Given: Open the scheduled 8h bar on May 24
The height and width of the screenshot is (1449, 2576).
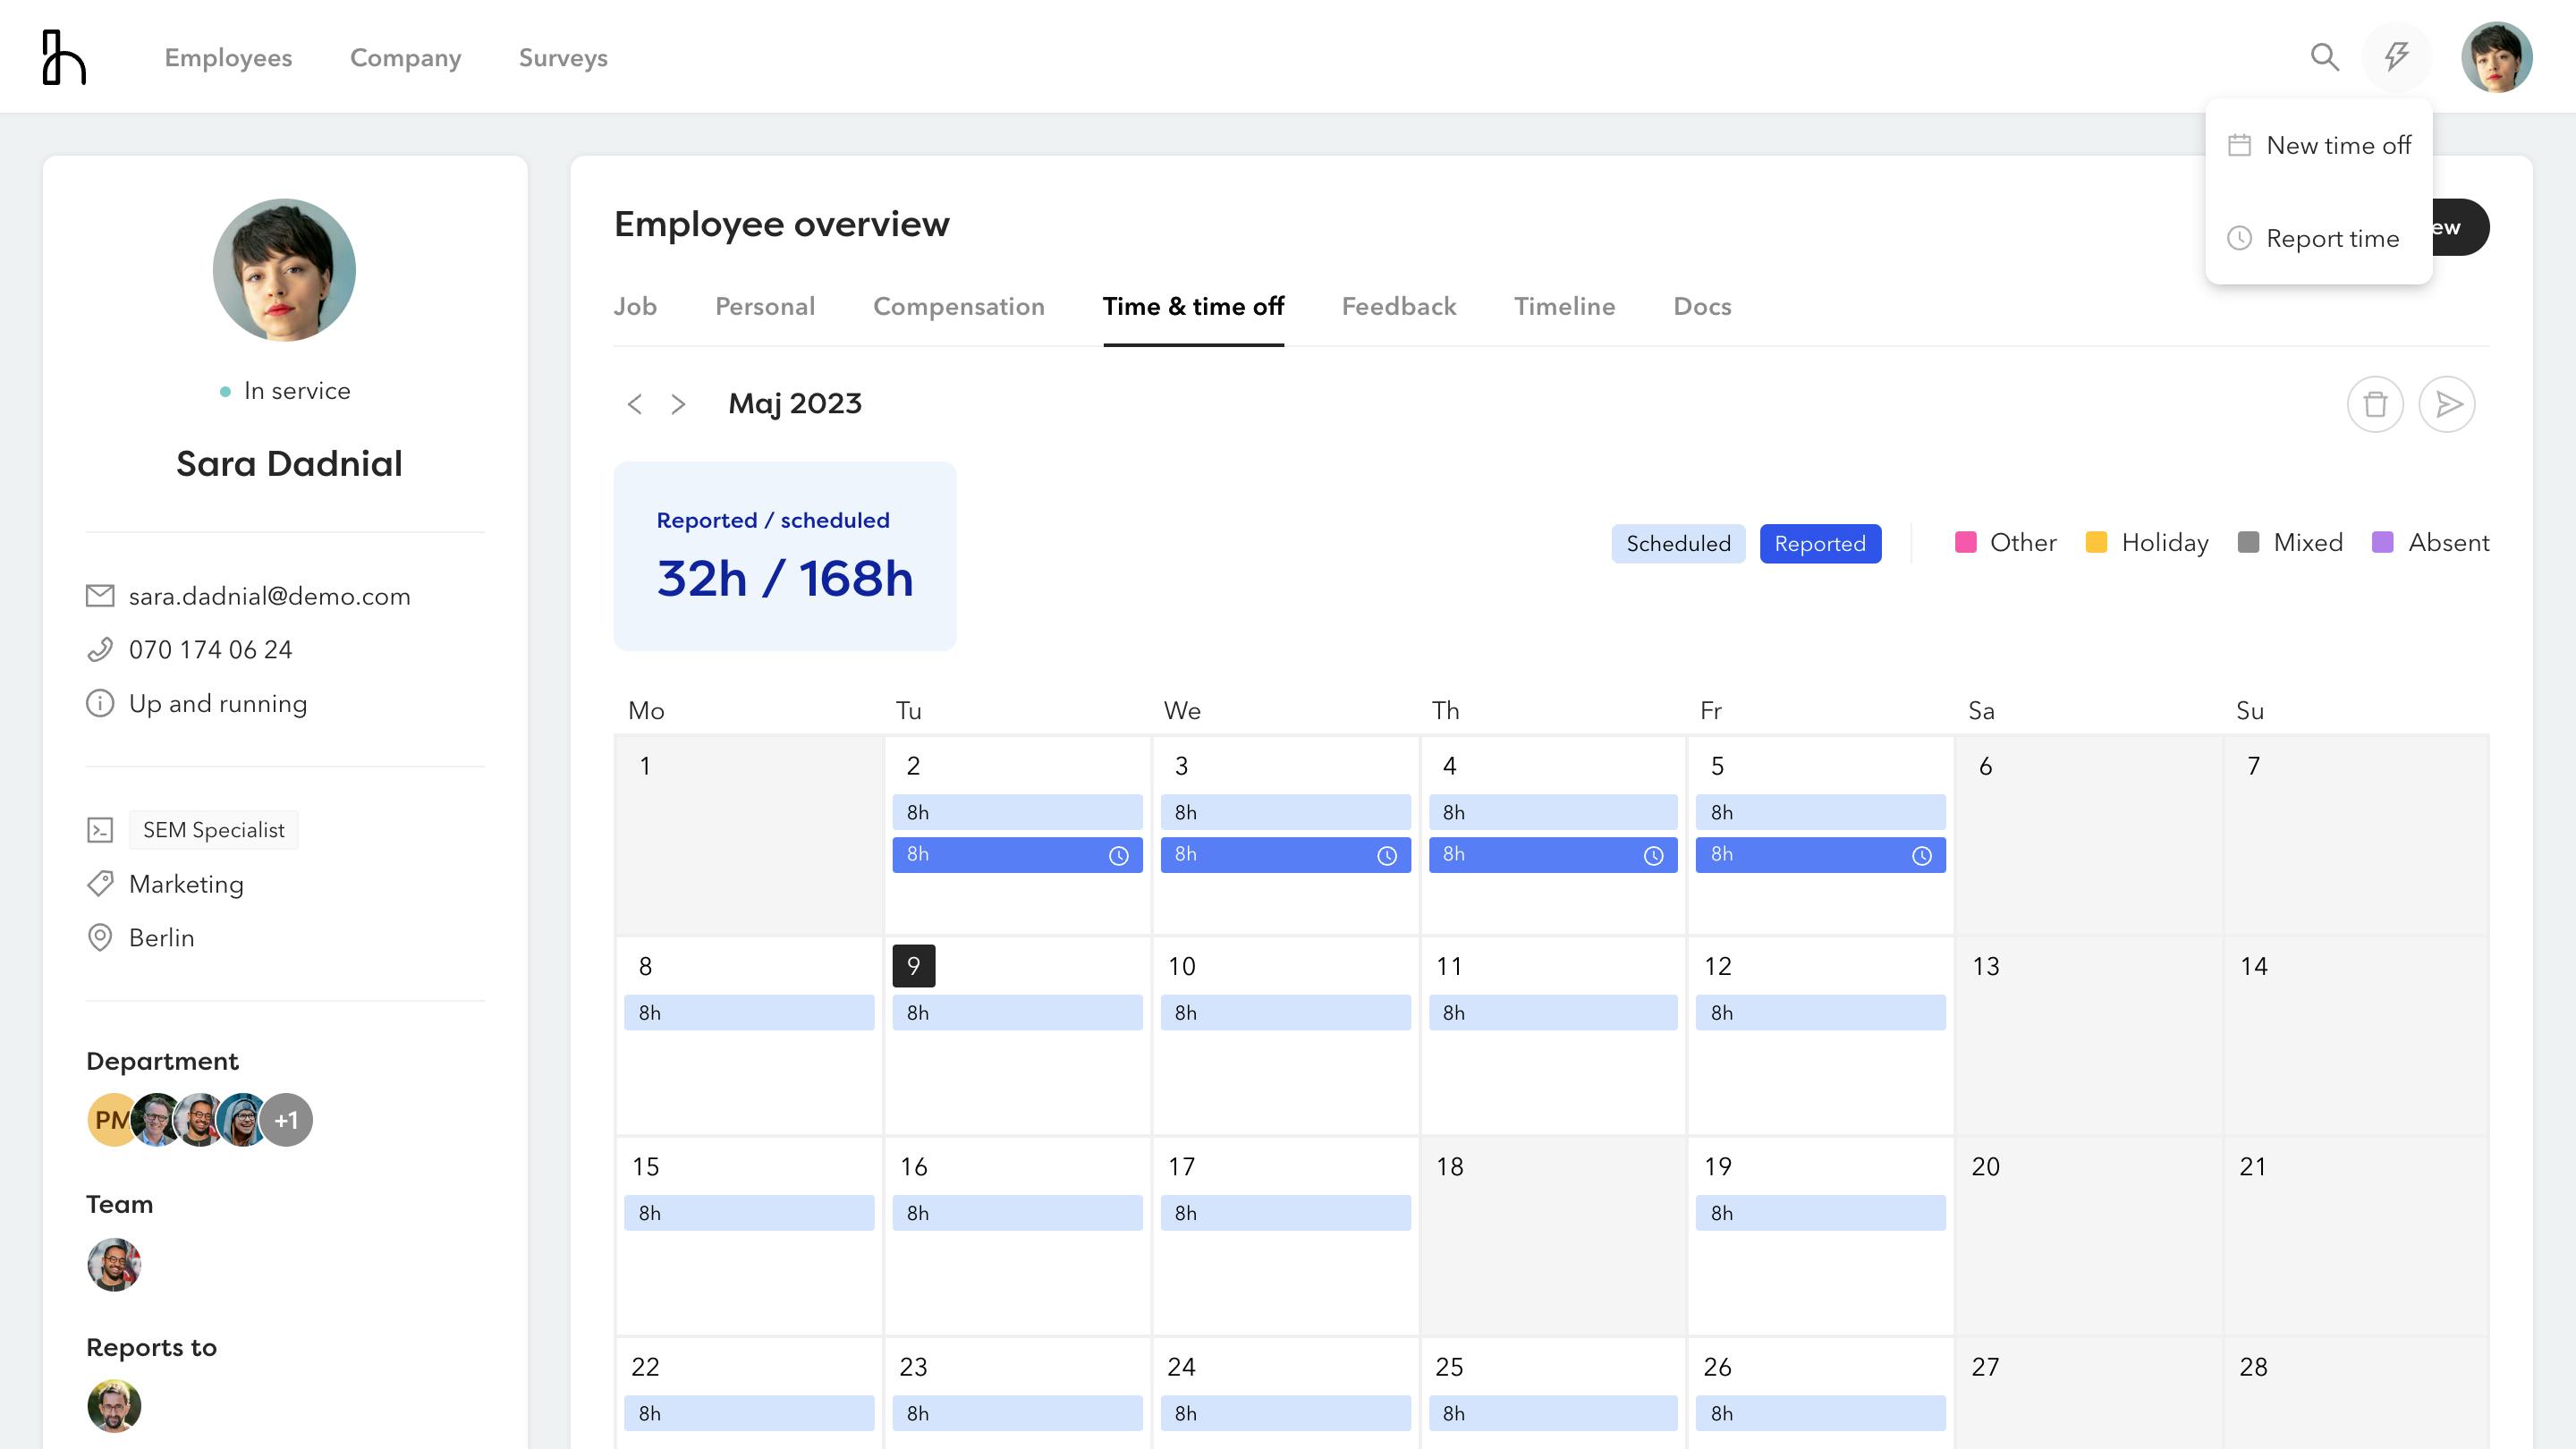Looking at the screenshot, I should 1285,1413.
